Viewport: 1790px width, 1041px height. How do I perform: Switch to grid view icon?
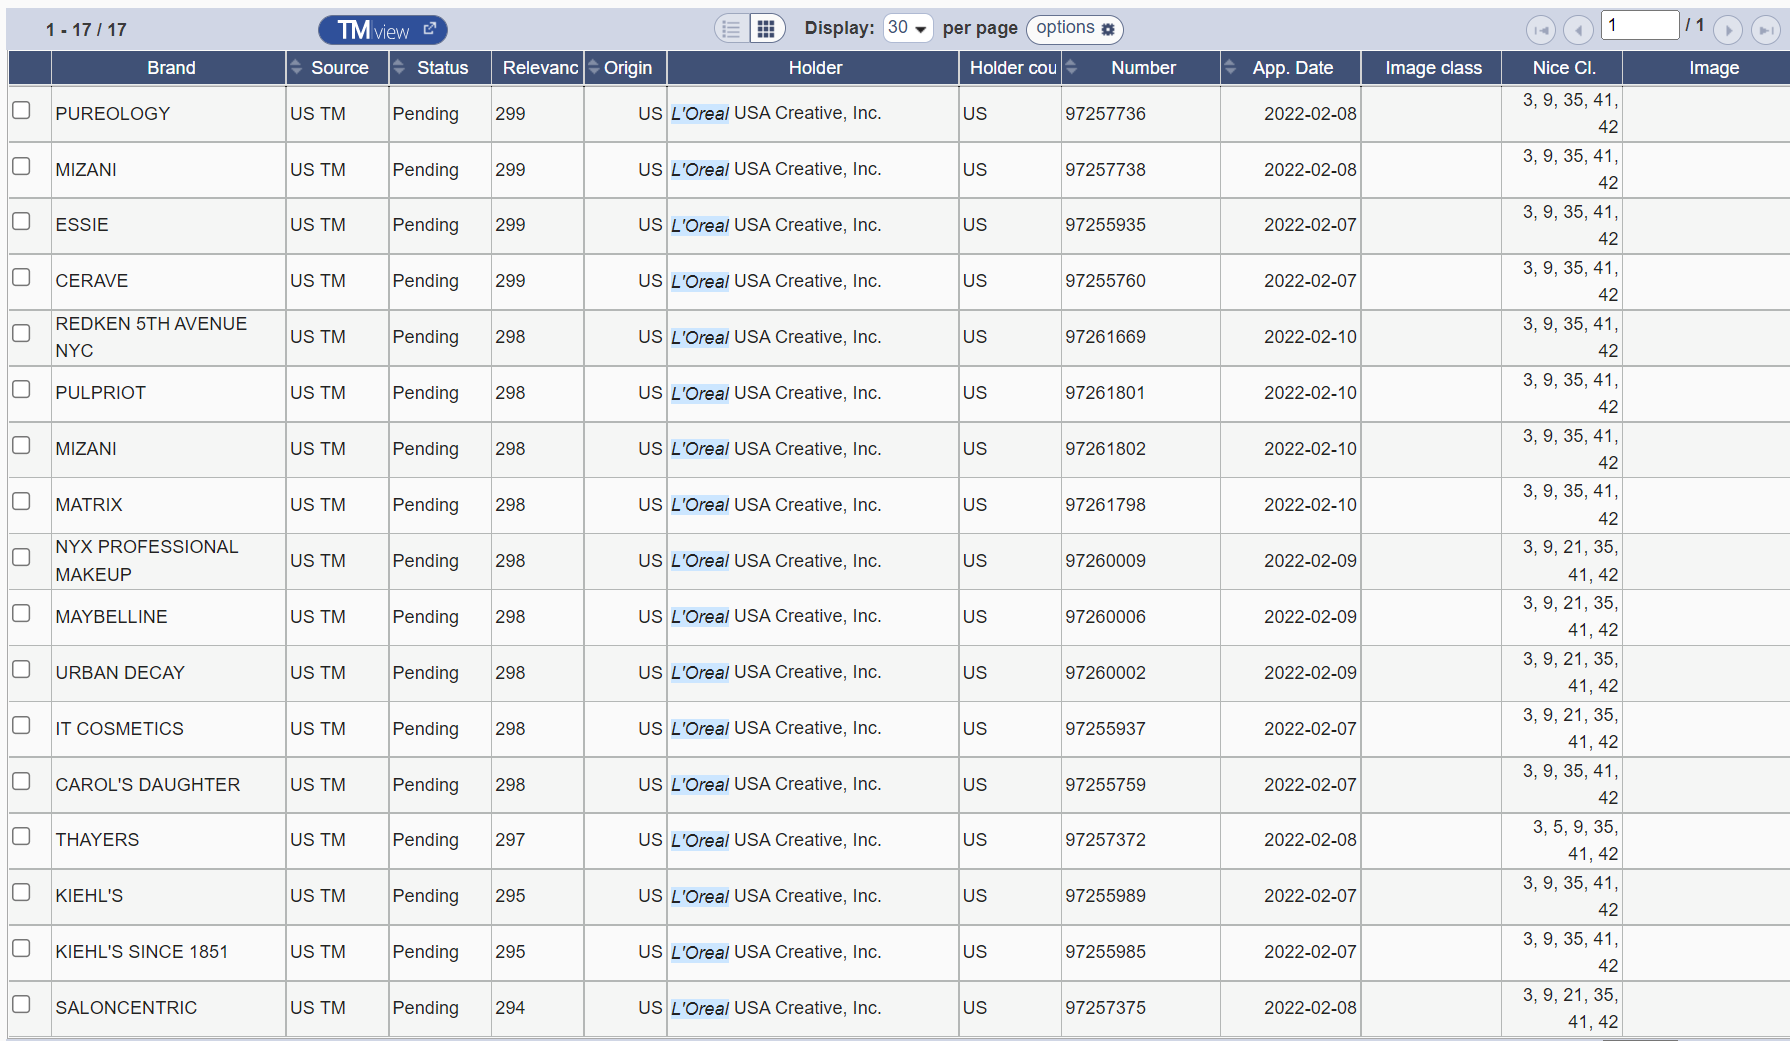[x=766, y=29]
